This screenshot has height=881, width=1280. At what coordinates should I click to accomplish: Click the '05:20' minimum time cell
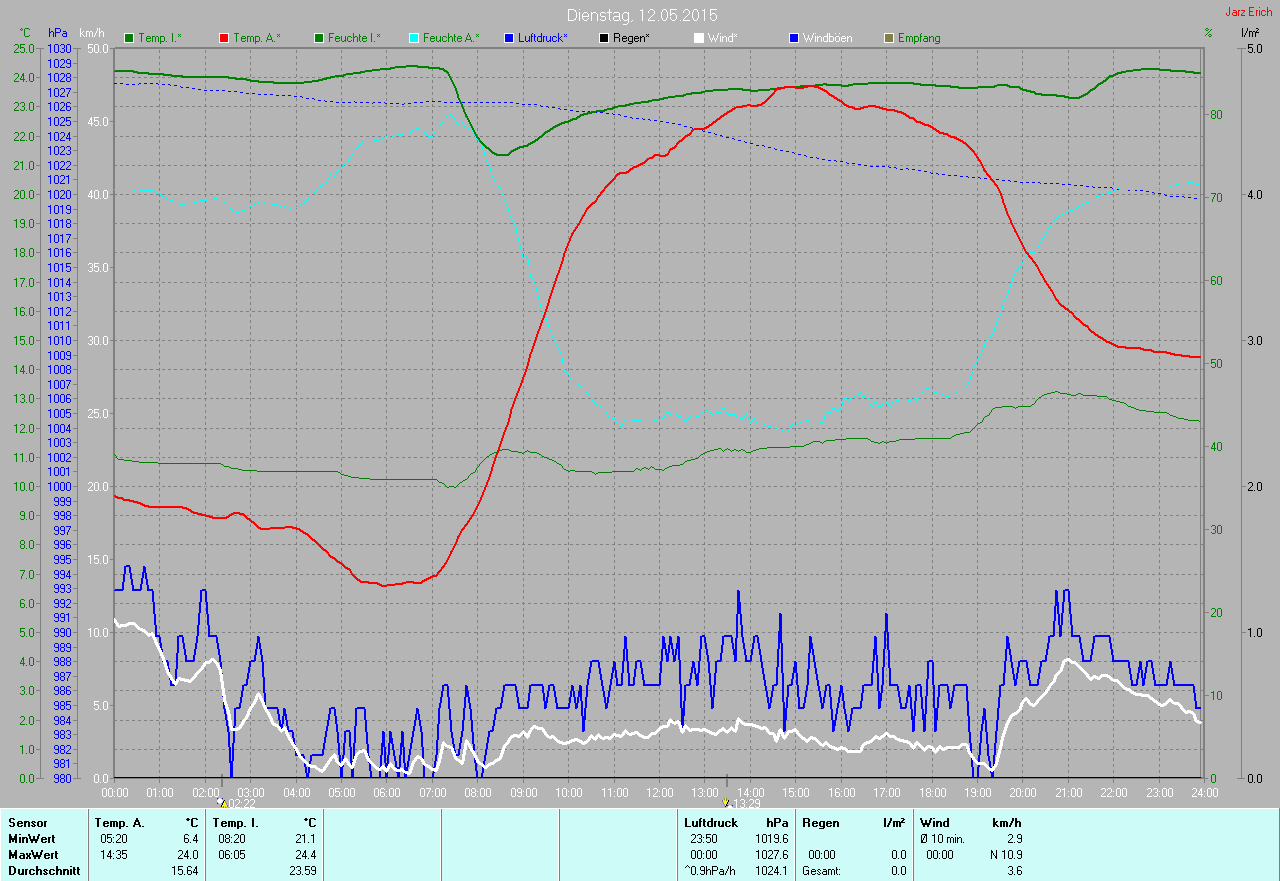(113, 839)
